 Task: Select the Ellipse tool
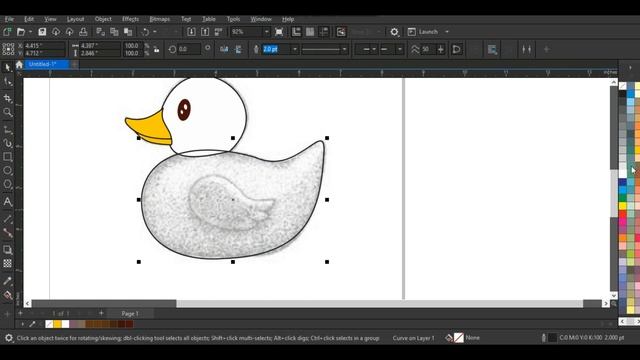[x=7, y=171]
